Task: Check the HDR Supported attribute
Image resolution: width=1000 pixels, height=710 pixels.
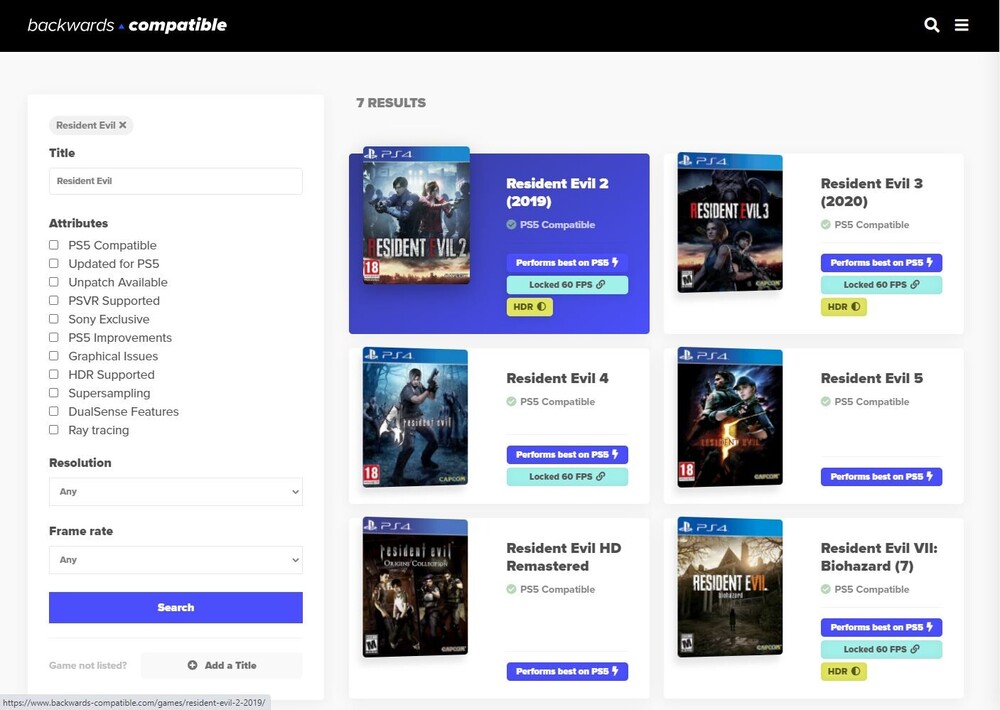Action: 54,375
